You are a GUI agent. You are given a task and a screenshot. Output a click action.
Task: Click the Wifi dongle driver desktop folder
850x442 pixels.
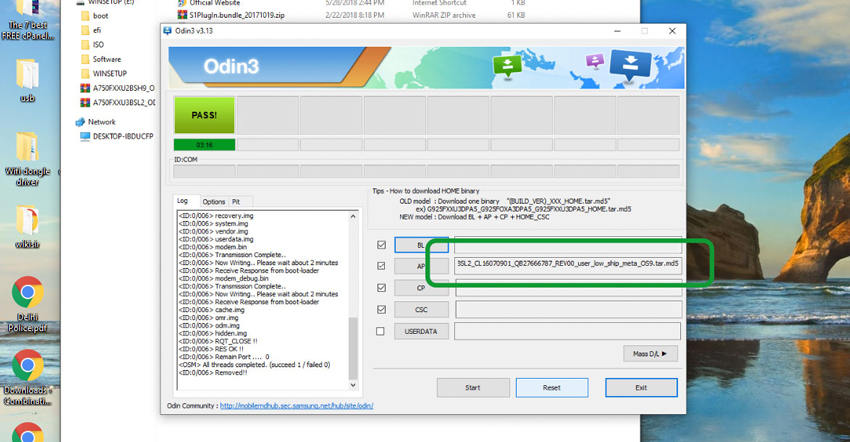click(x=27, y=158)
